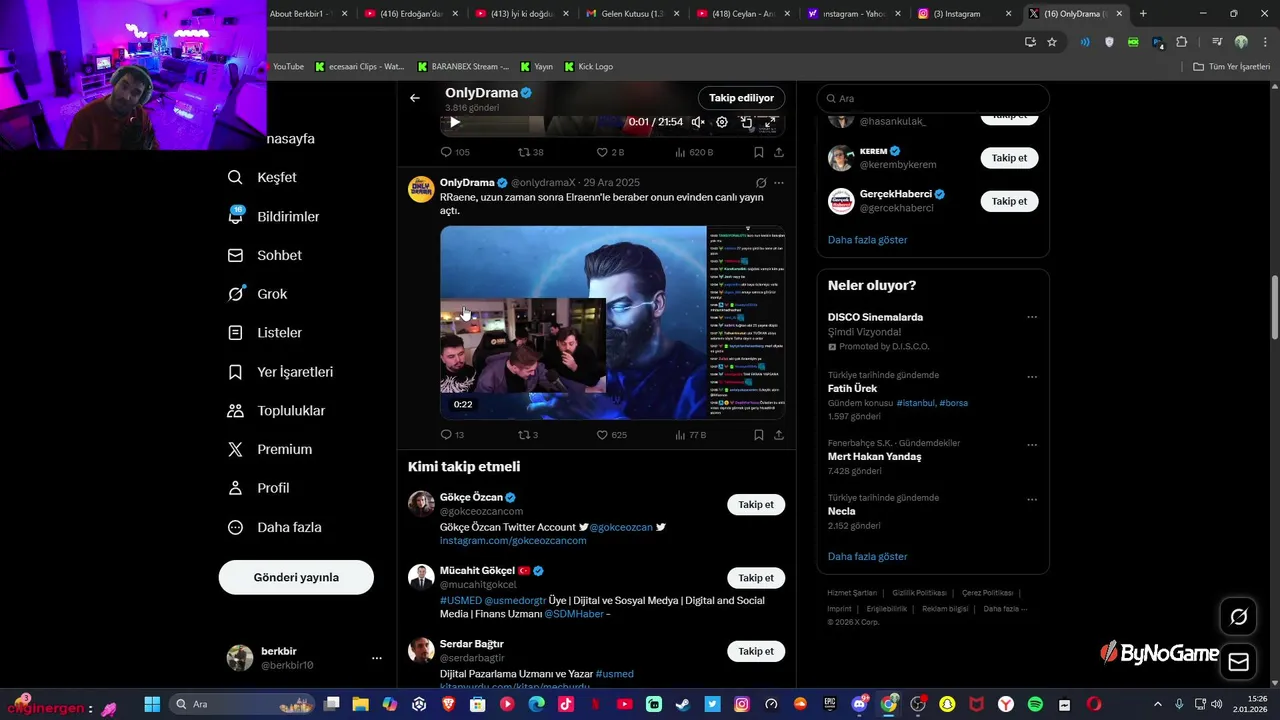The height and width of the screenshot is (720, 1280).
Task: Repost the post with 3 reposts
Action: pyautogui.click(x=528, y=435)
